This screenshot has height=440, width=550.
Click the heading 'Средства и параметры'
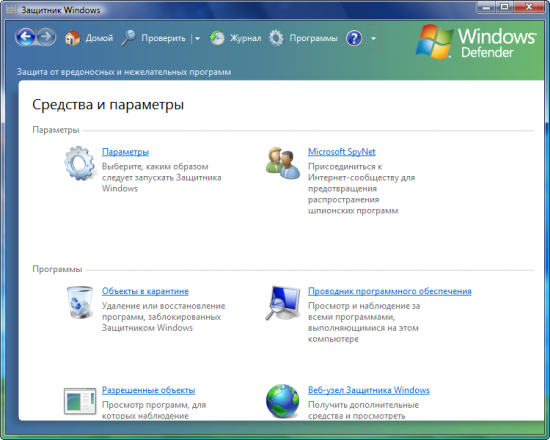(108, 105)
